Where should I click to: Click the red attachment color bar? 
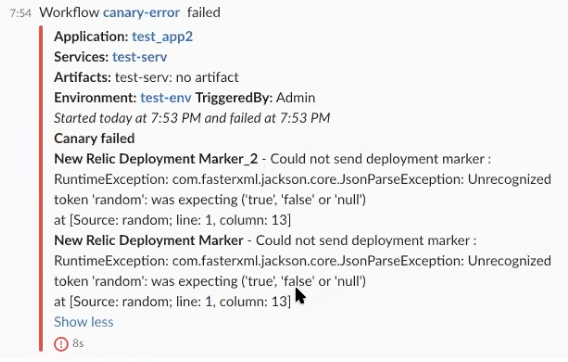click(41, 188)
